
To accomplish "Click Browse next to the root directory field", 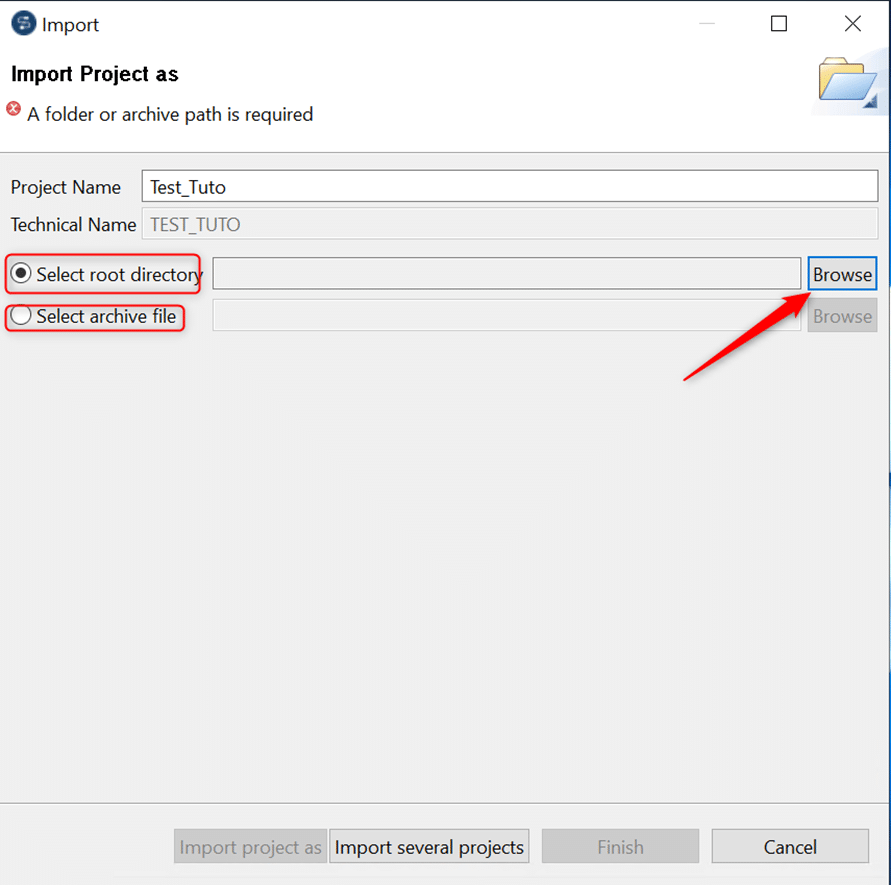I will pos(842,274).
